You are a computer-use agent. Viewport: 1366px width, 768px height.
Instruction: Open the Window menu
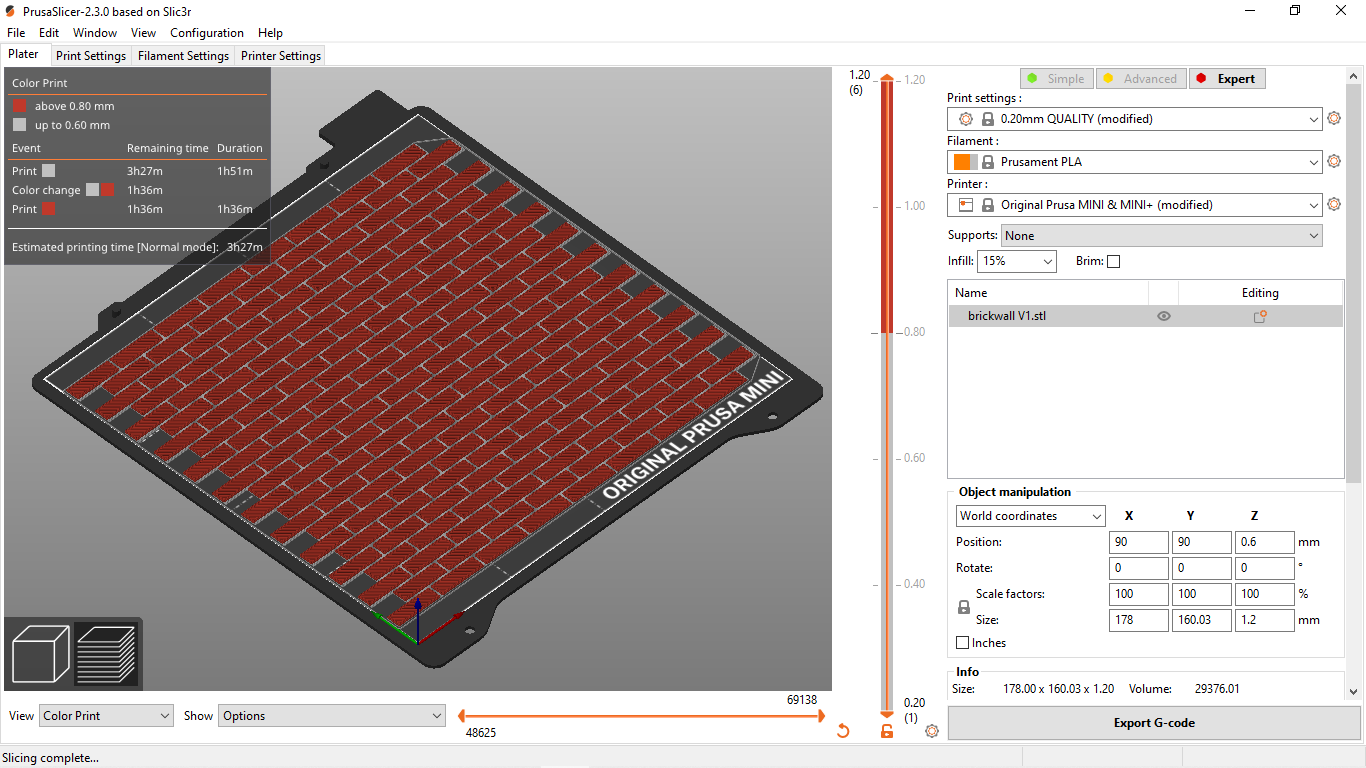(x=95, y=33)
